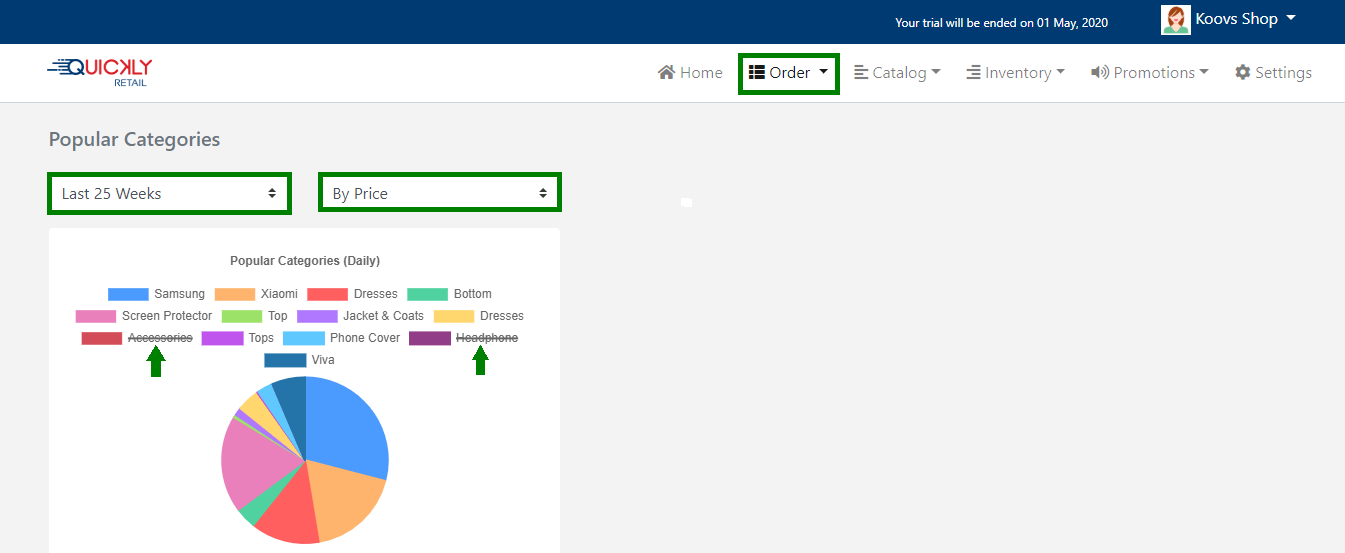
Task: Click the Order list icon
Action: point(757,72)
